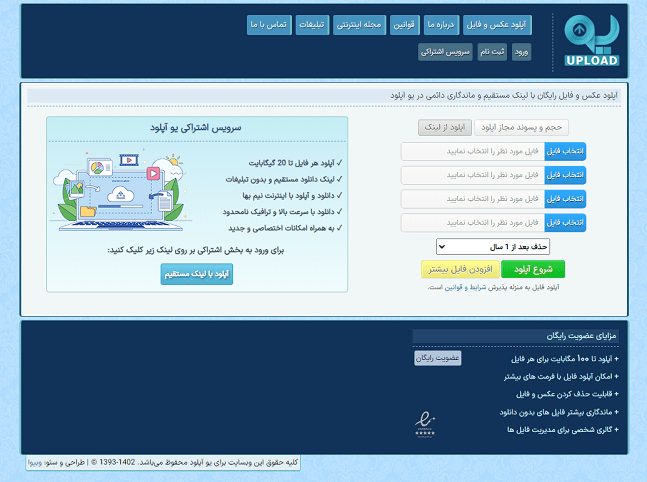647x482 pixels.
Task: Click the fourth file path input field
Action: pyautogui.click(x=473, y=223)
